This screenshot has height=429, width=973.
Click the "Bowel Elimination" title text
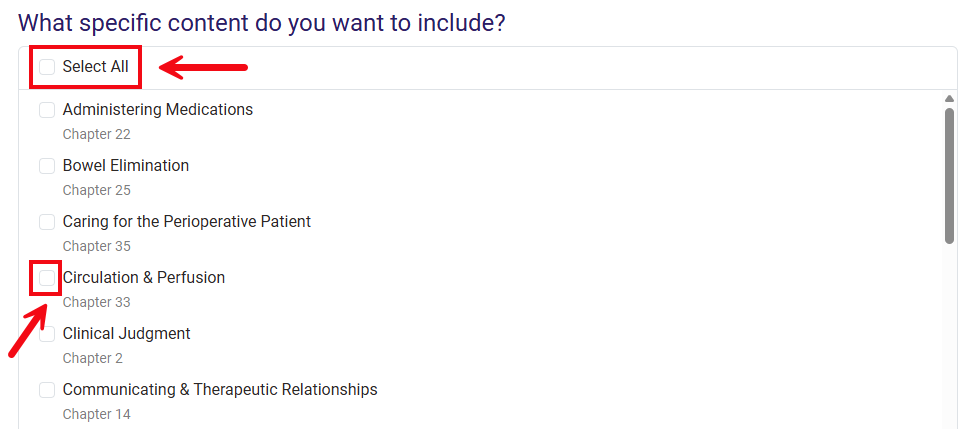coord(125,166)
